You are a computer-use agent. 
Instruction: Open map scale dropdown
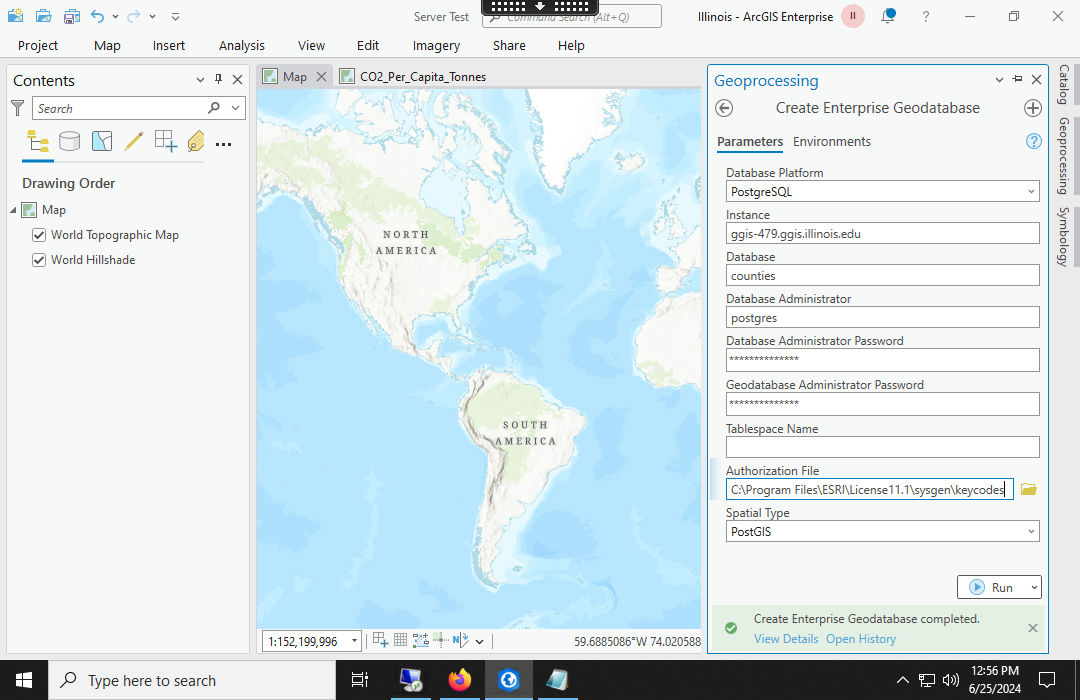(354, 641)
